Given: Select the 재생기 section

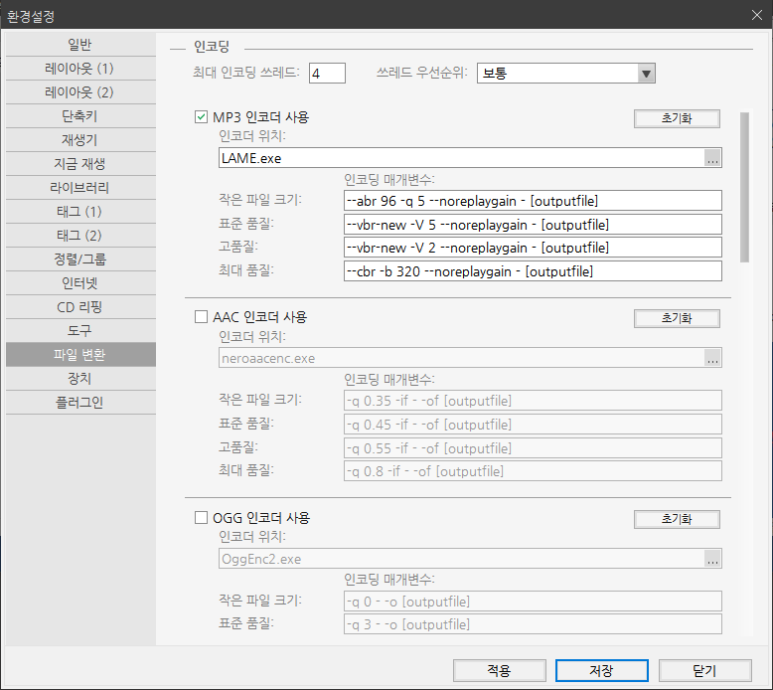Looking at the screenshot, I should click(81, 140).
